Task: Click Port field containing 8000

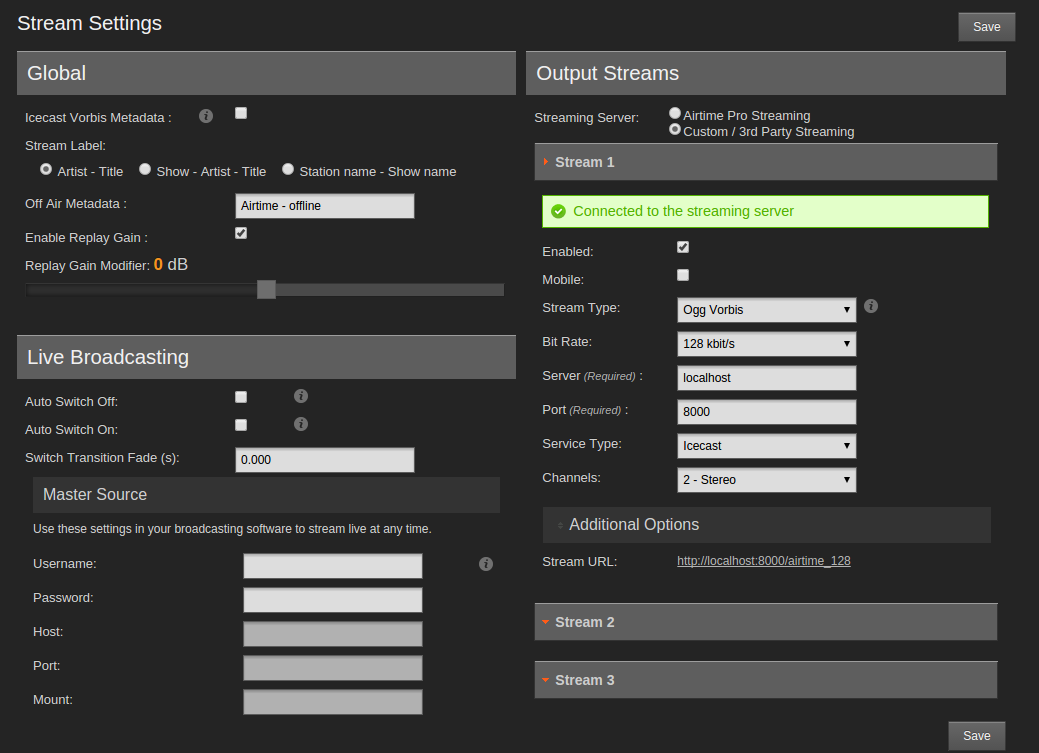Action: (767, 412)
